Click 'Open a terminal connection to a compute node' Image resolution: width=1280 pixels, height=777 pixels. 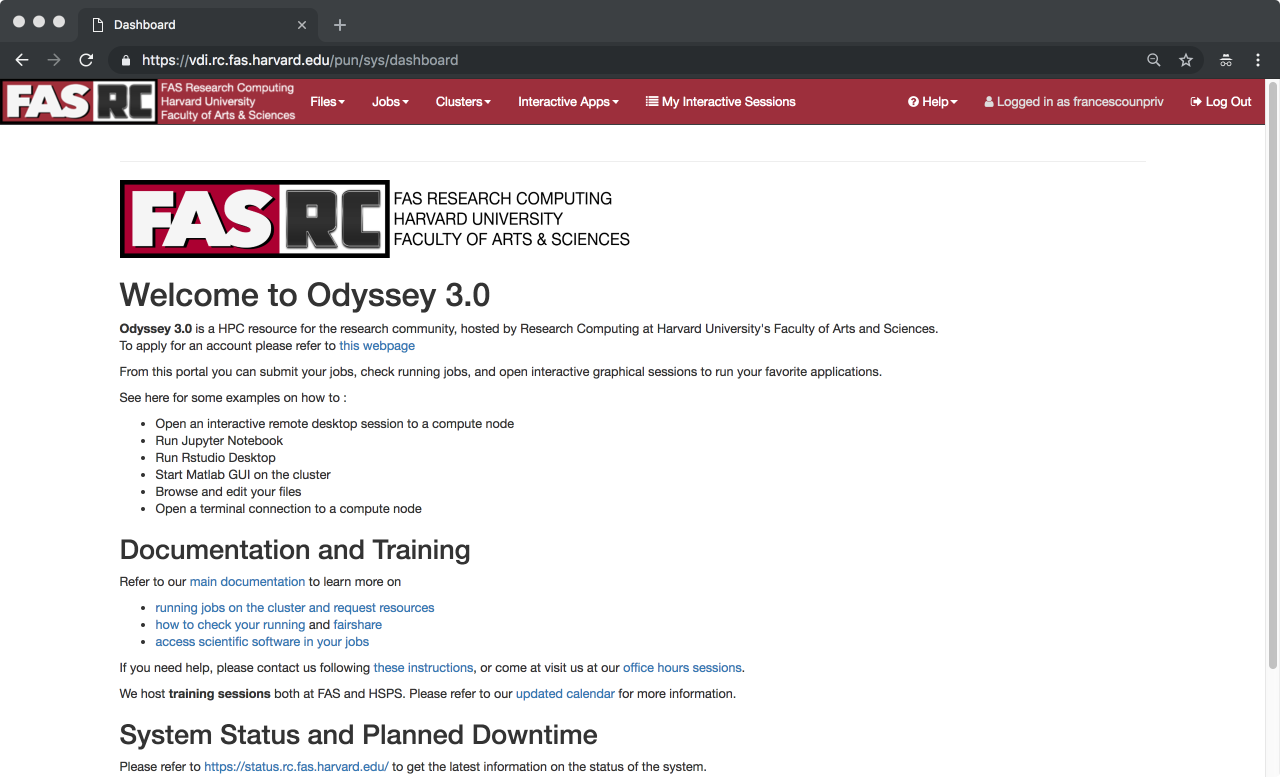(288, 509)
